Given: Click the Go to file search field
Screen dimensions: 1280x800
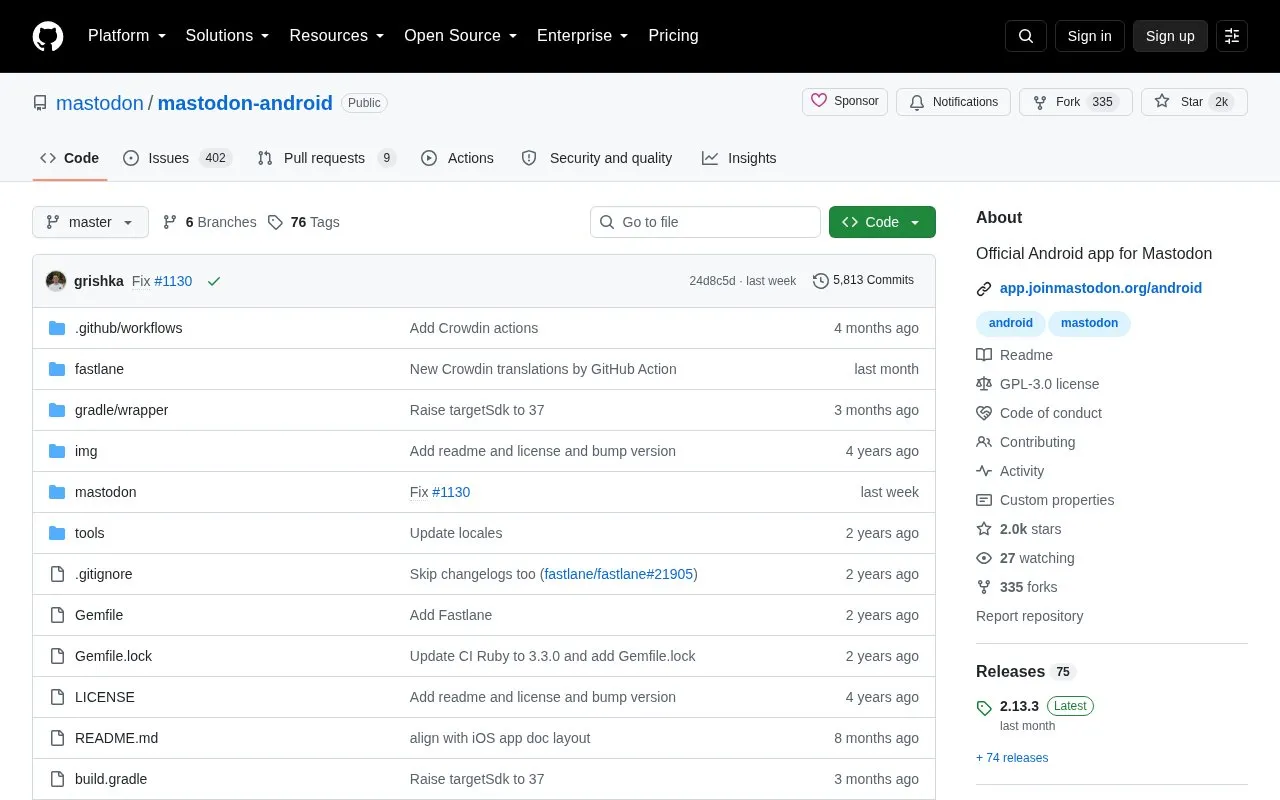Looking at the screenshot, I should coord(705,222).
